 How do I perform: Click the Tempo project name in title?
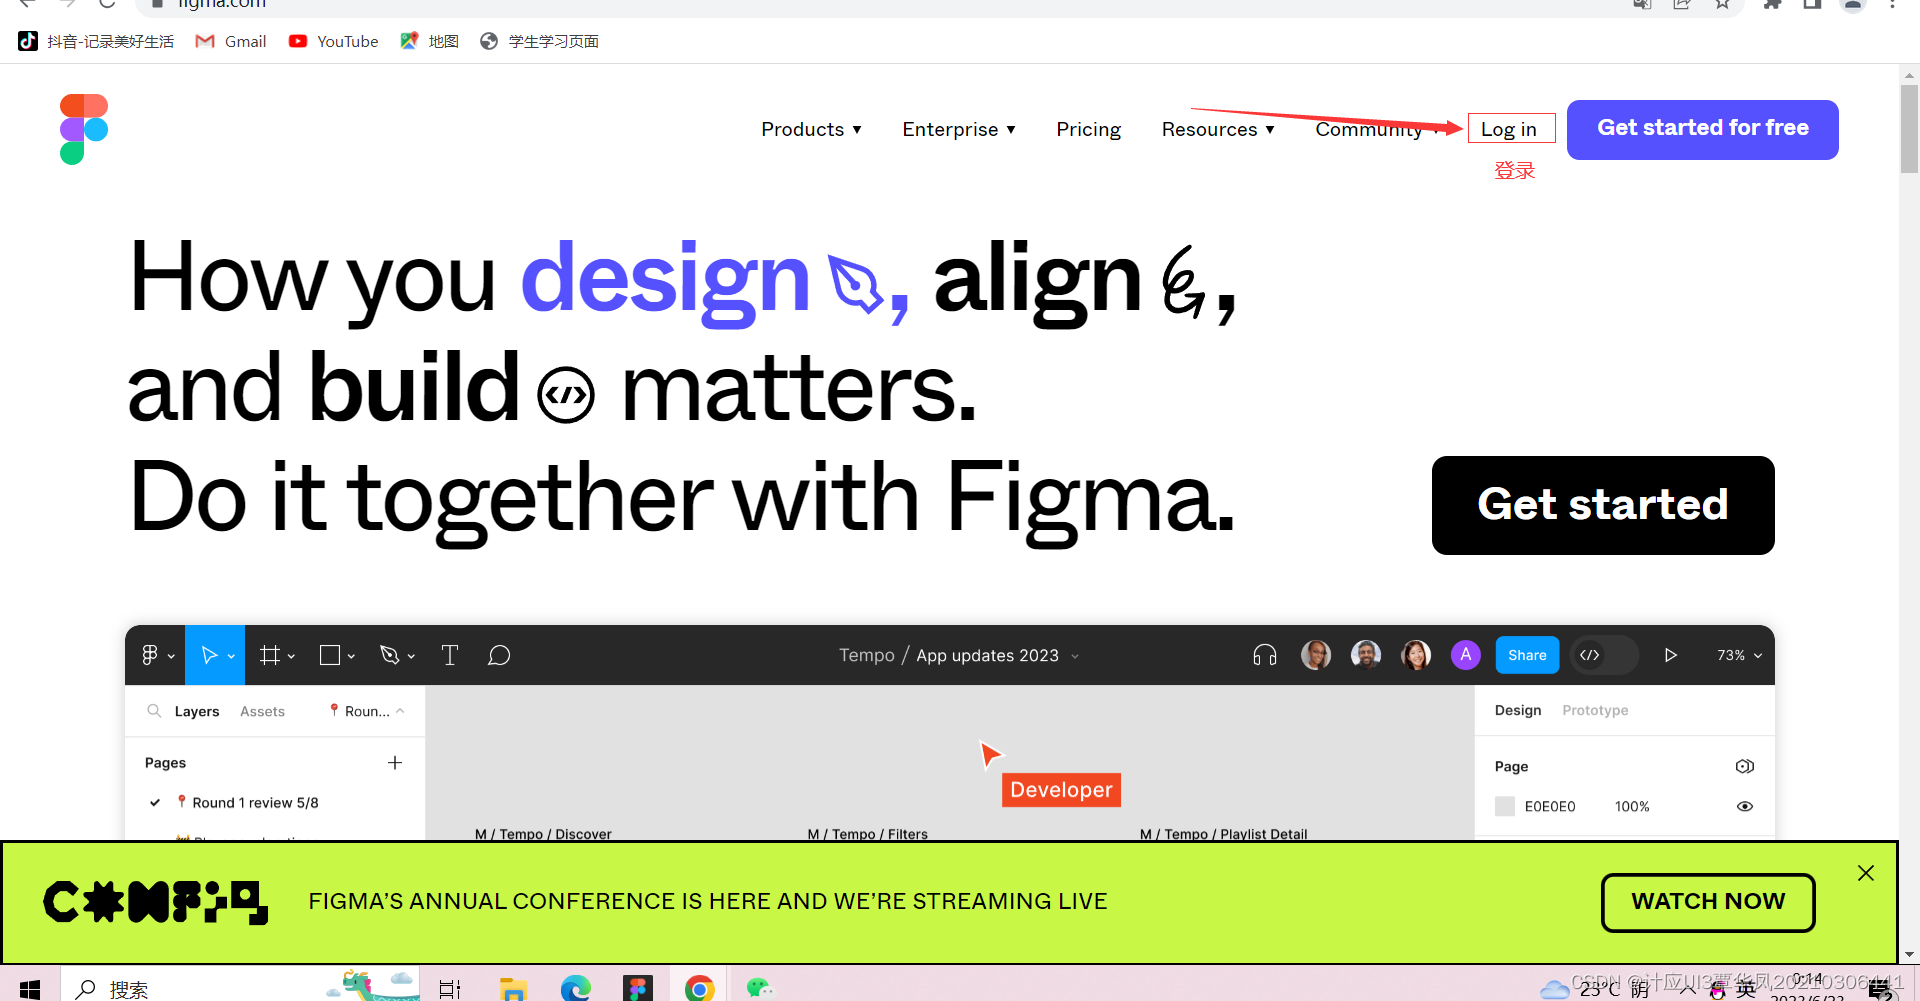click(866, 655)
